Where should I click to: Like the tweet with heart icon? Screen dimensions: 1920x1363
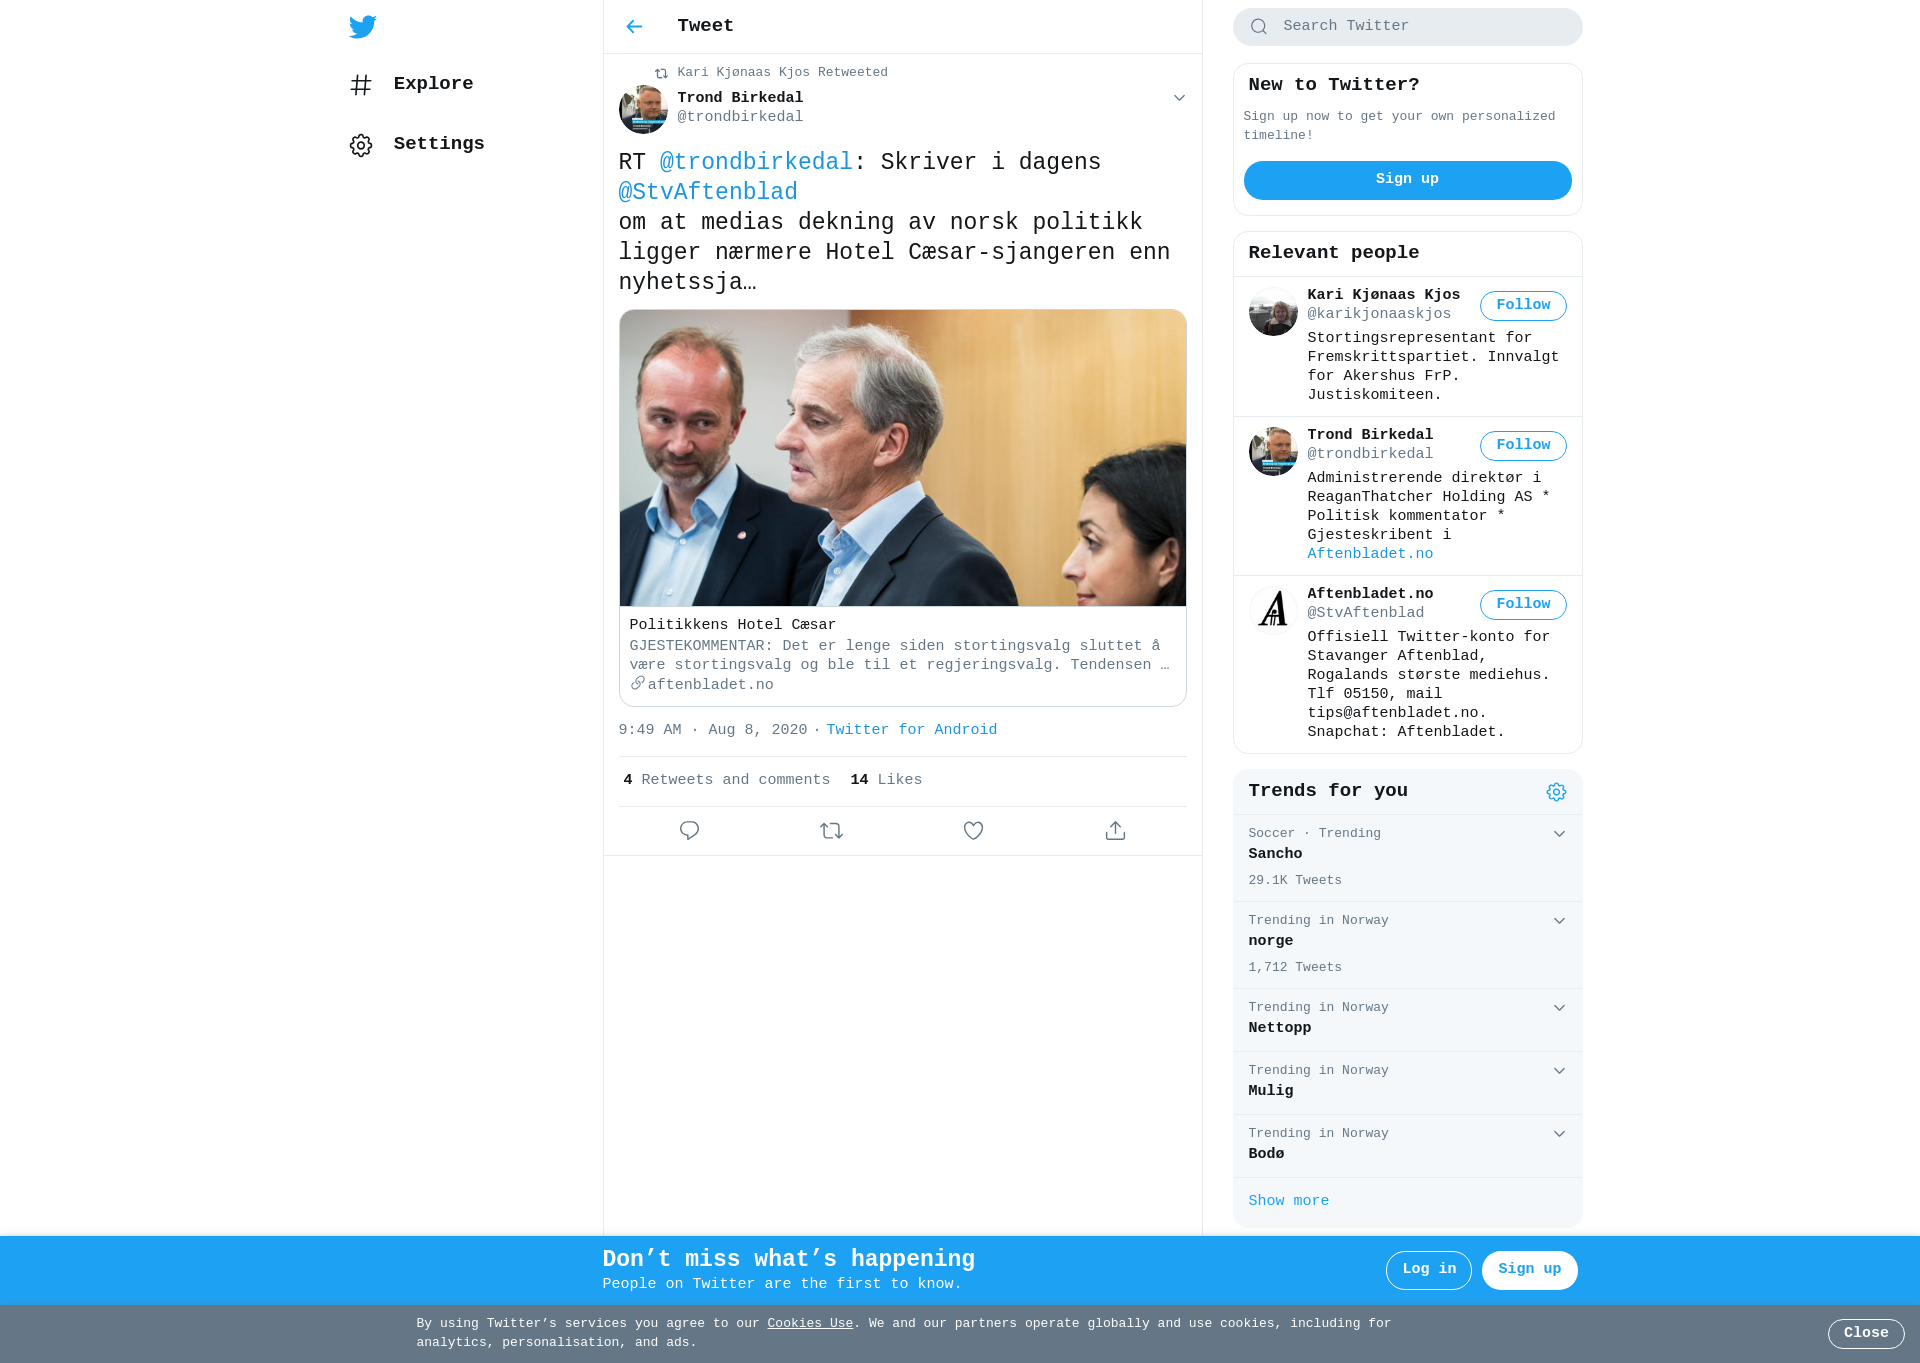pyautogui.click(x=973, y=831)
